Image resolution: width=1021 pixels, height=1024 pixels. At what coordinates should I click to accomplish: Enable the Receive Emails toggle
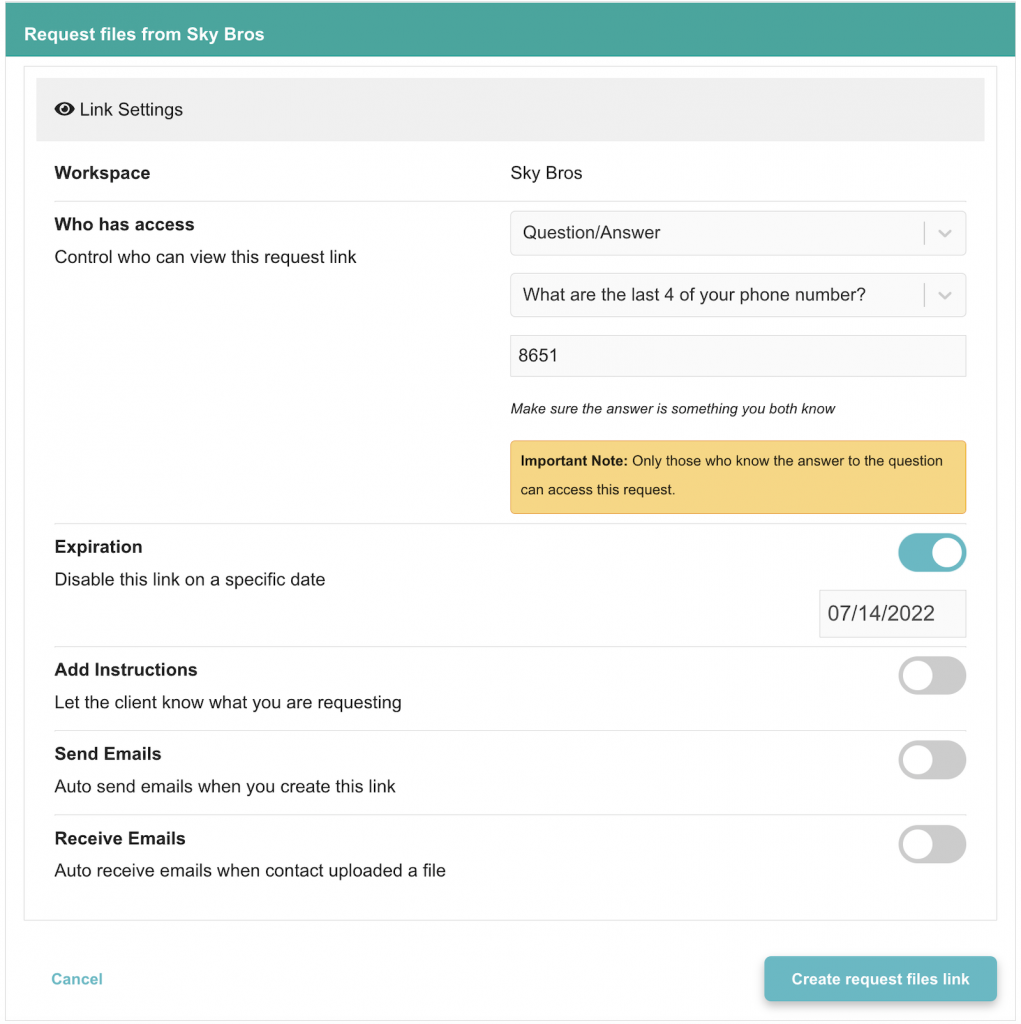tap(932, 844)
